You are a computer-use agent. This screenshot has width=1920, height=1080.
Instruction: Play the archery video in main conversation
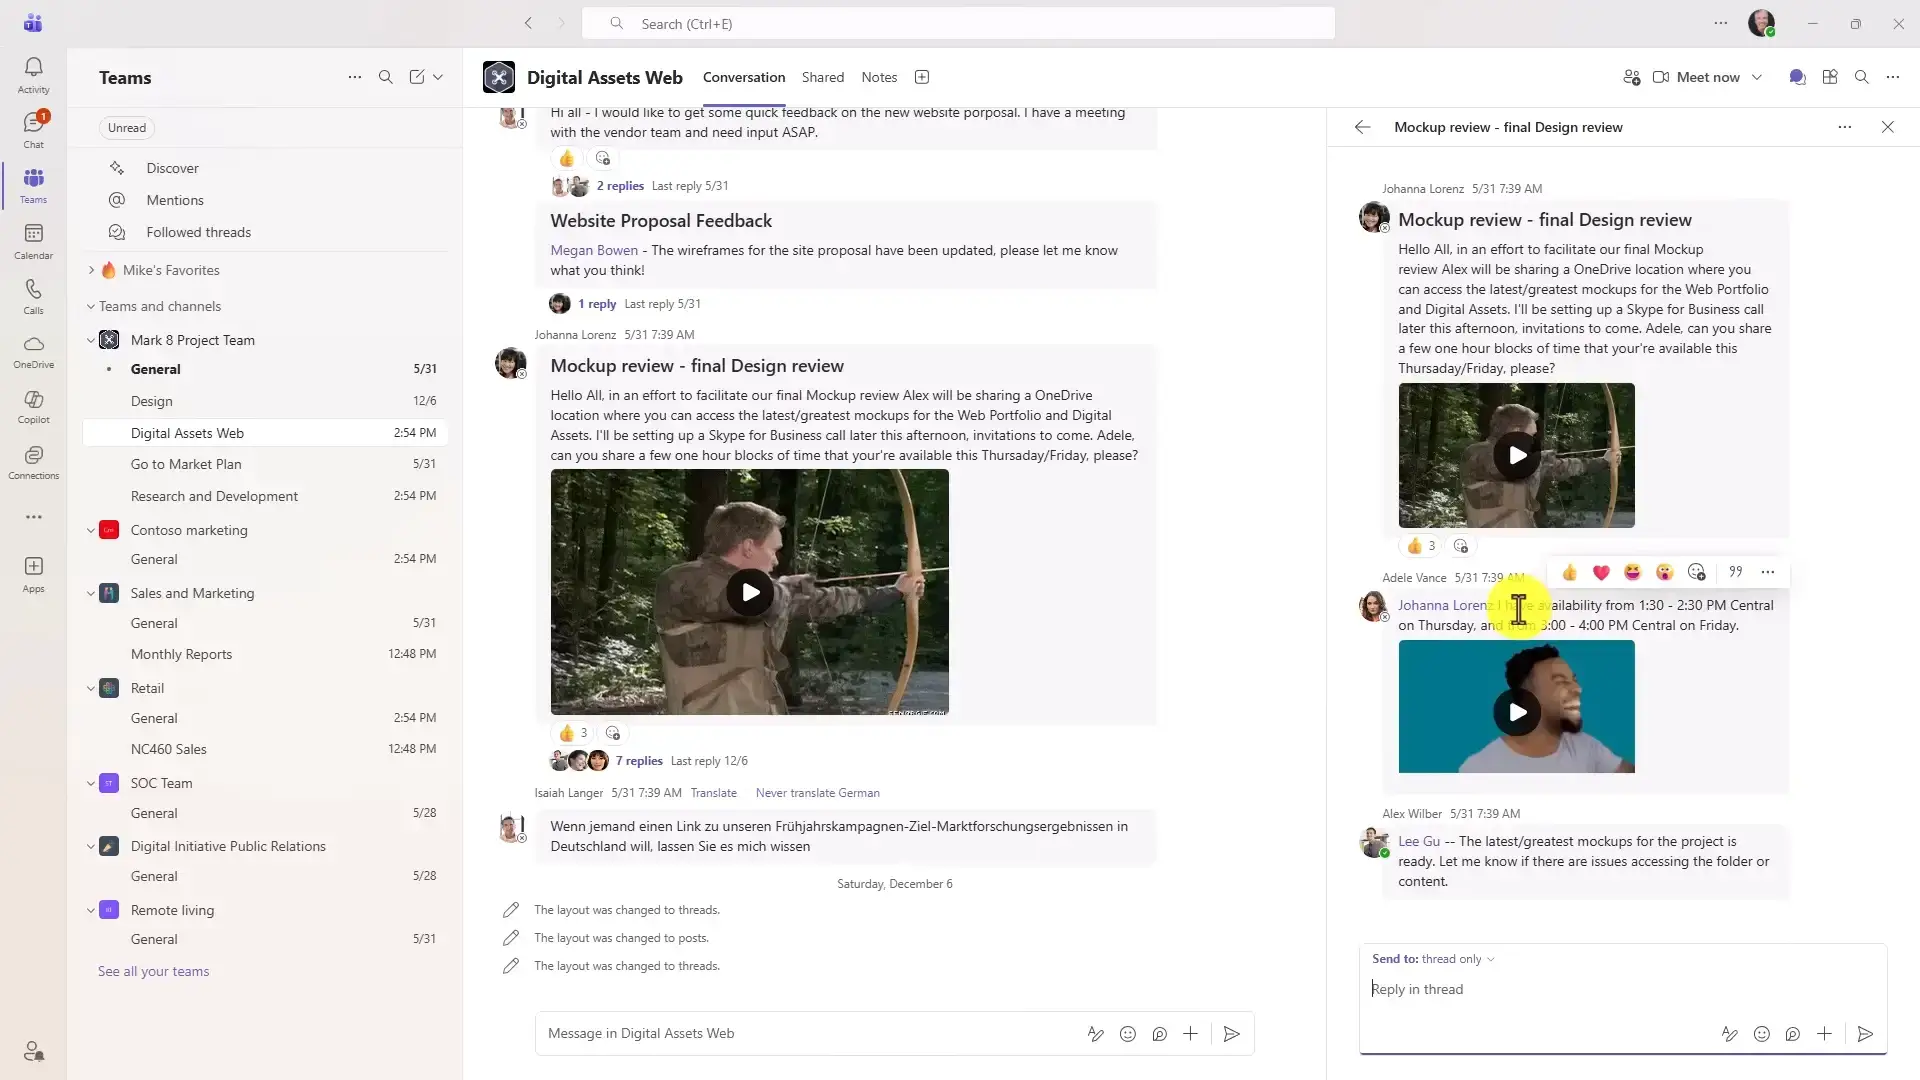[x=750, y=592]
